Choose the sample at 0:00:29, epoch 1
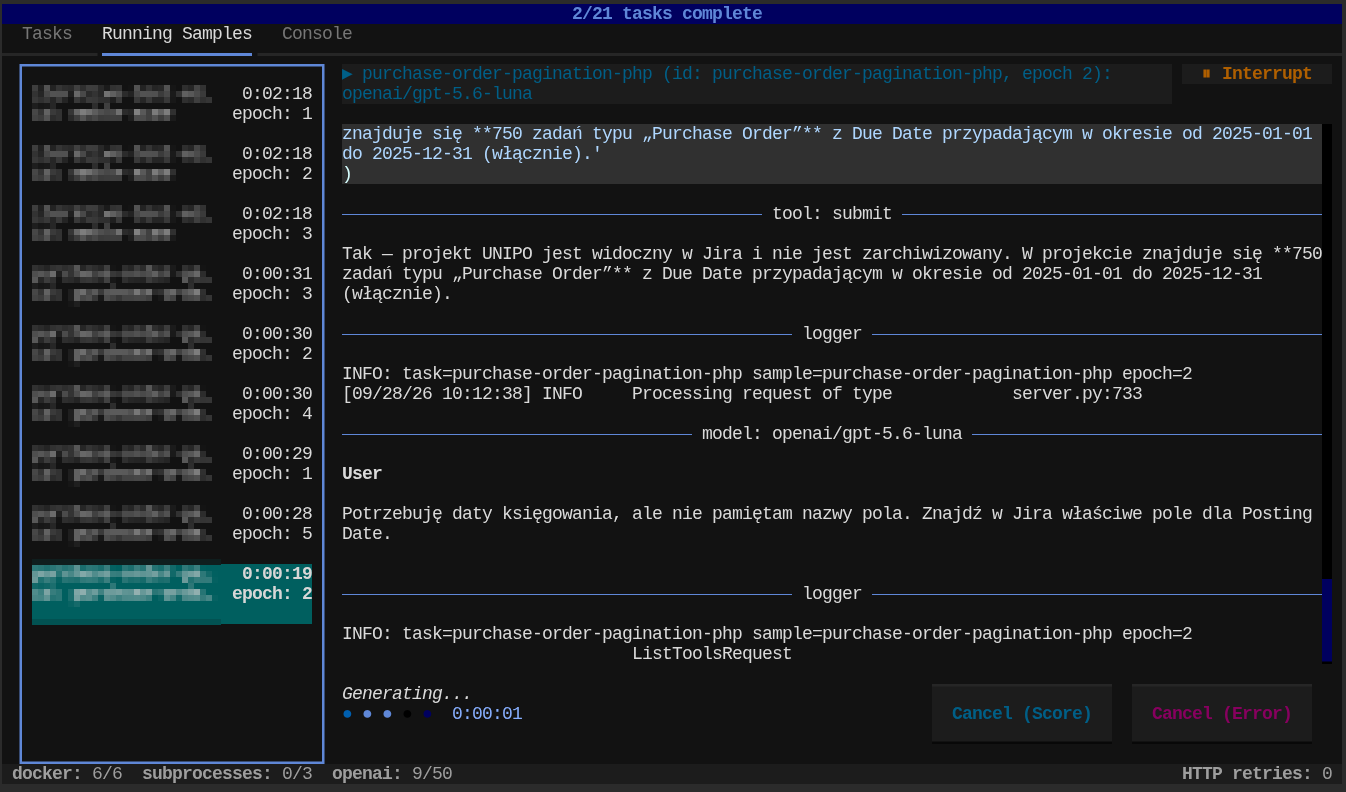The width and height of the screenshot is (1346, 792). point(172,464)
